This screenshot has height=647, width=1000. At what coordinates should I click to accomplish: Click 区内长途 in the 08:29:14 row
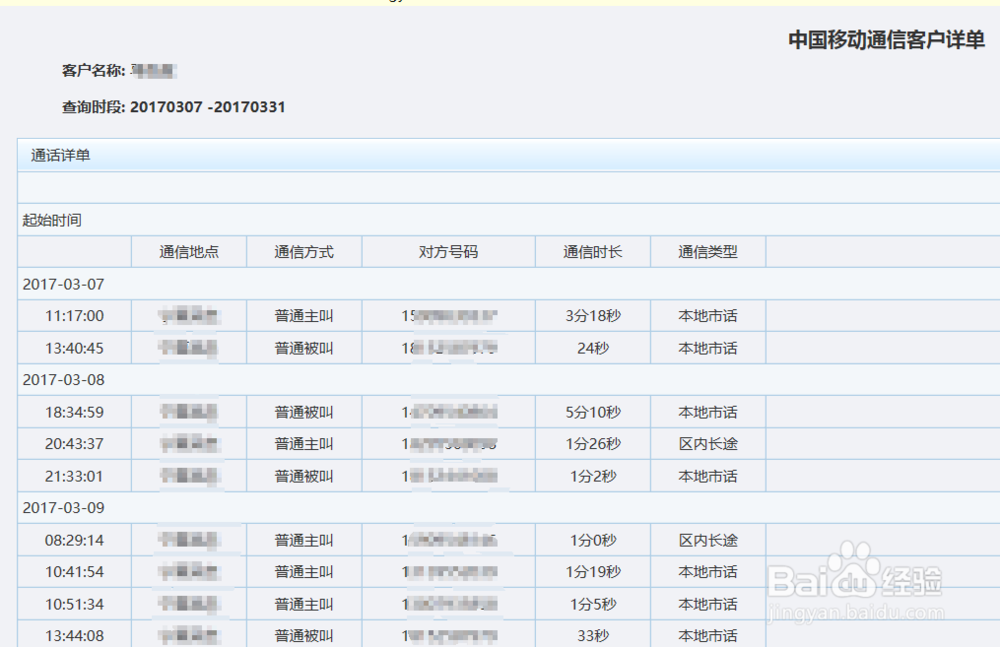click(x=708, y=540)
